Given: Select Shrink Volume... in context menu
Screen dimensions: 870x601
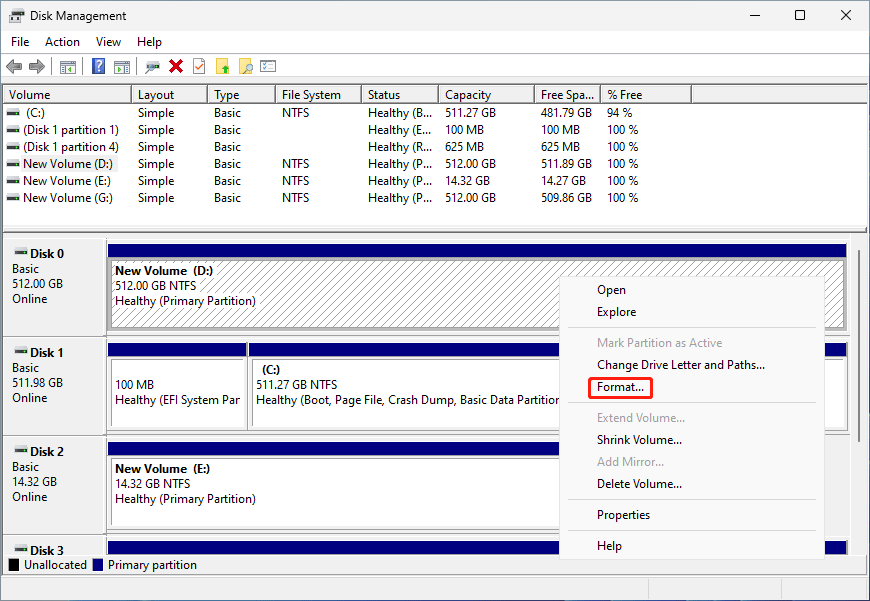Looking at the screenshot, I should click(639, 440).
